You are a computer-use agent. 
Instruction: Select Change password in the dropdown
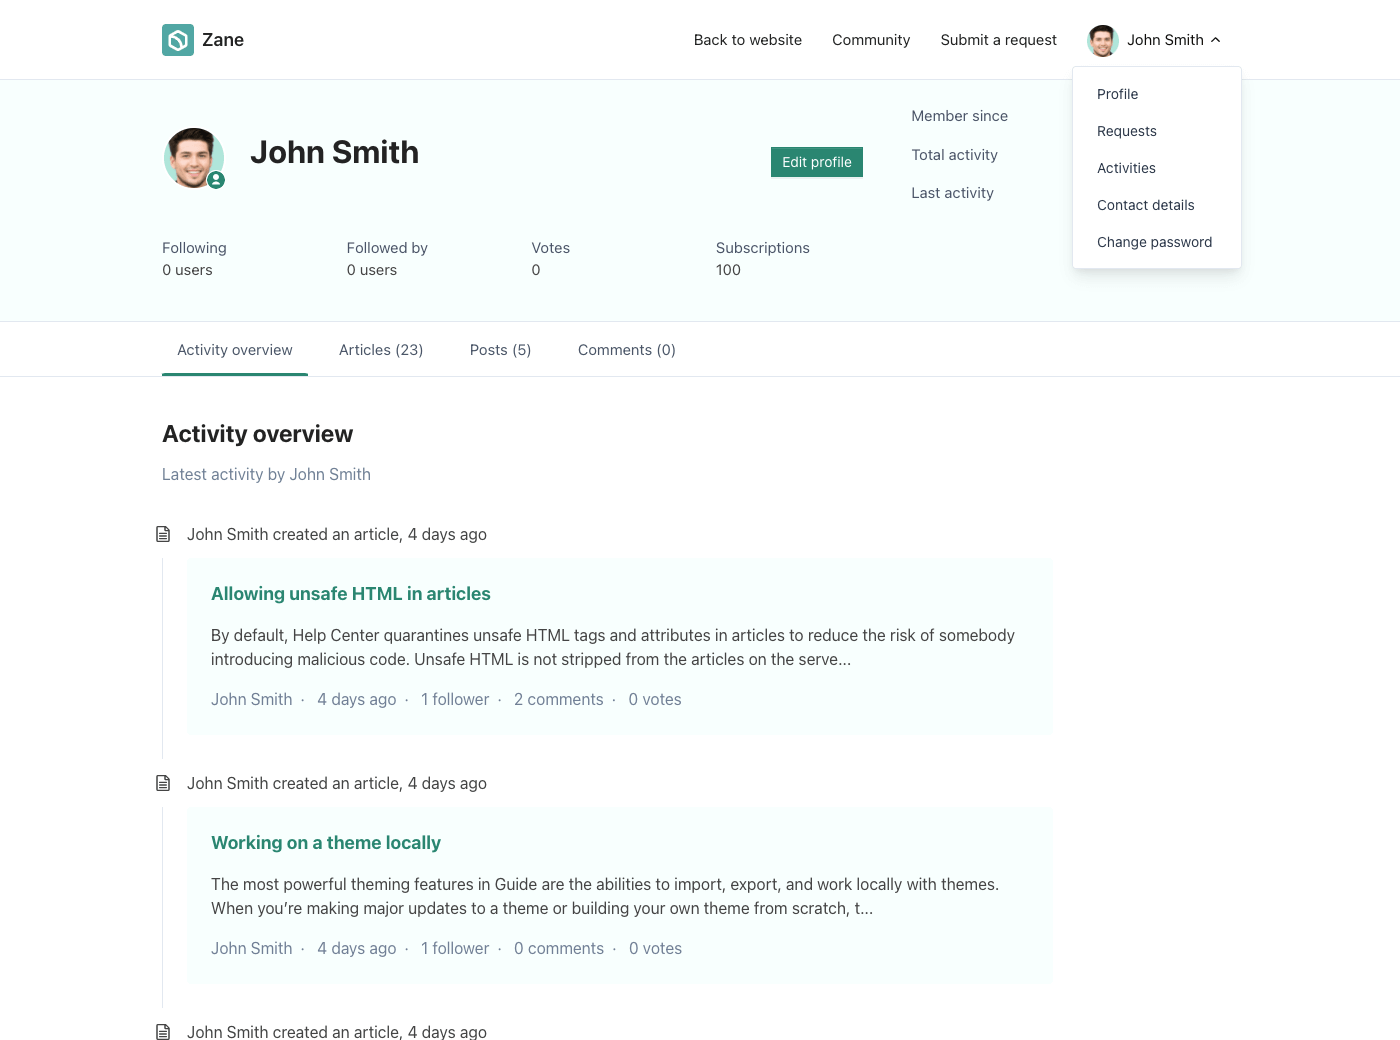point(1154,242)
